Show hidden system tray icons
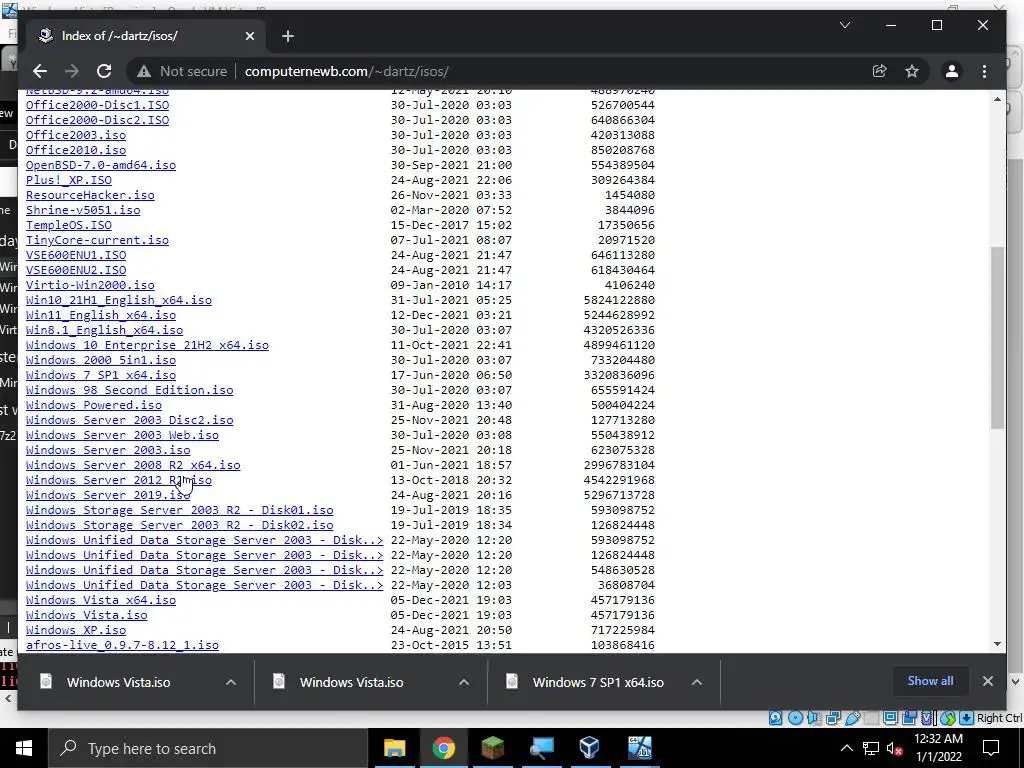Image resolution: width=1024 pixels, height=768 pixels. tap(846, 748)
